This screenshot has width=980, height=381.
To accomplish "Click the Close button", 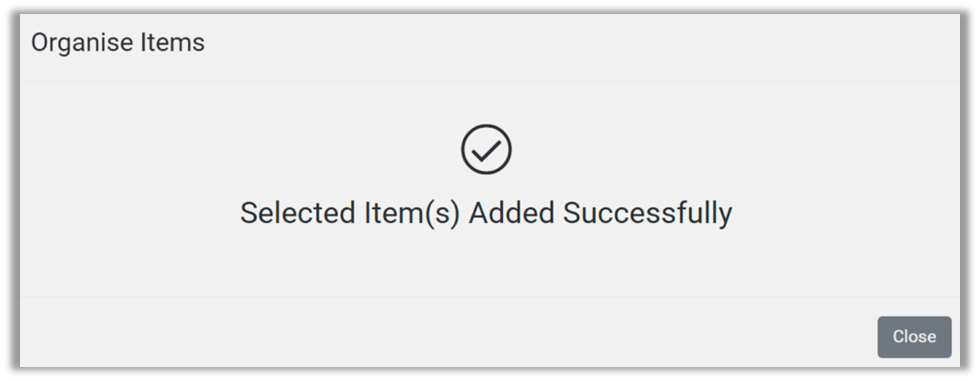I will (x=914, y=337).
